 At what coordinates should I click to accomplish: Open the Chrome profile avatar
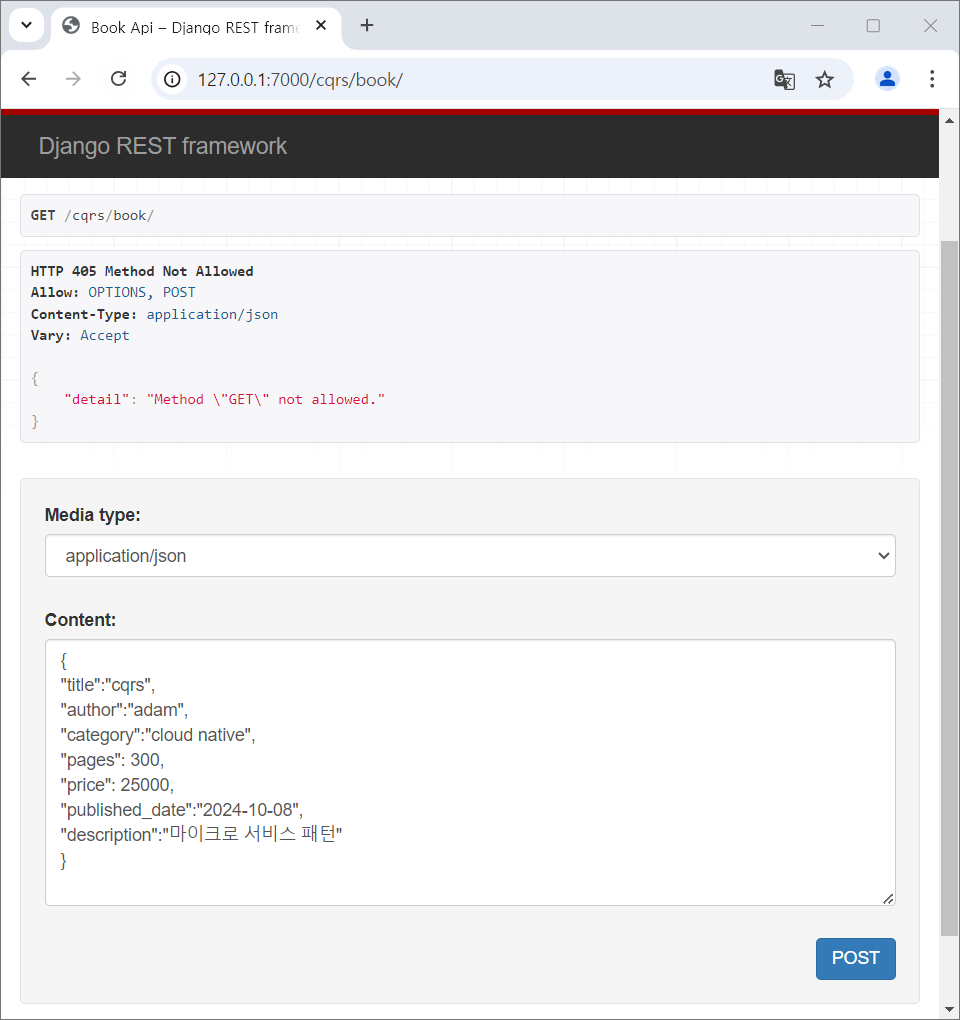coord(887,79)
